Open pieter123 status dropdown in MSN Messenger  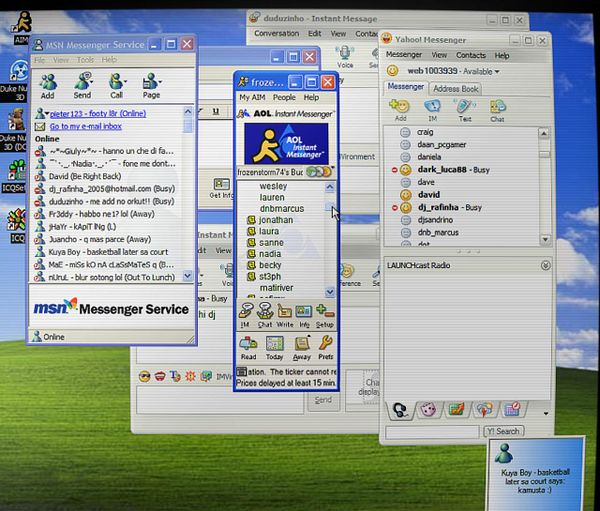[x=47, y=113]
